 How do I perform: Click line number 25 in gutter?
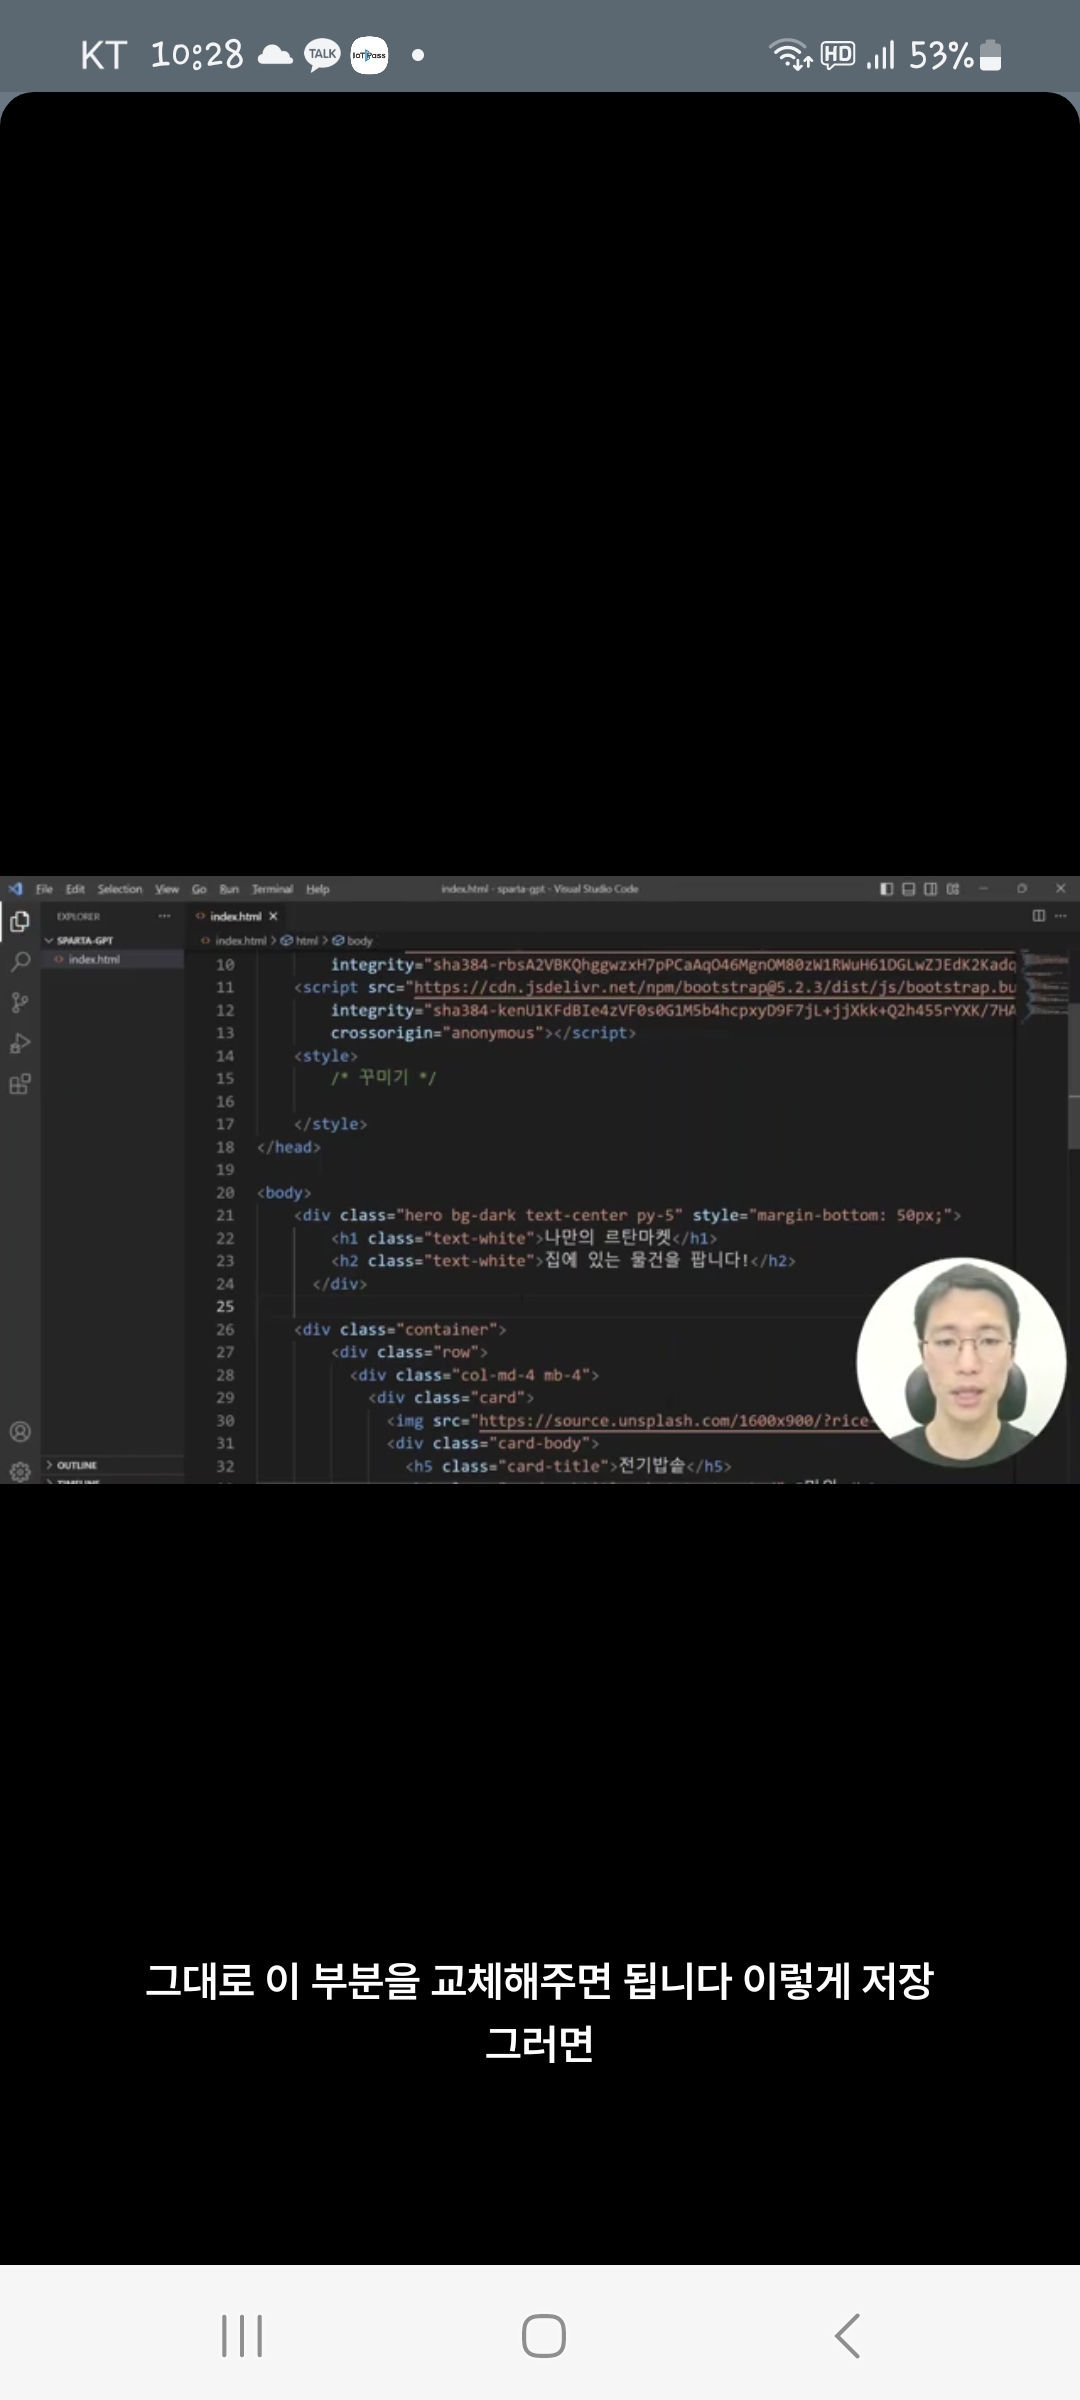point(225,1306)
